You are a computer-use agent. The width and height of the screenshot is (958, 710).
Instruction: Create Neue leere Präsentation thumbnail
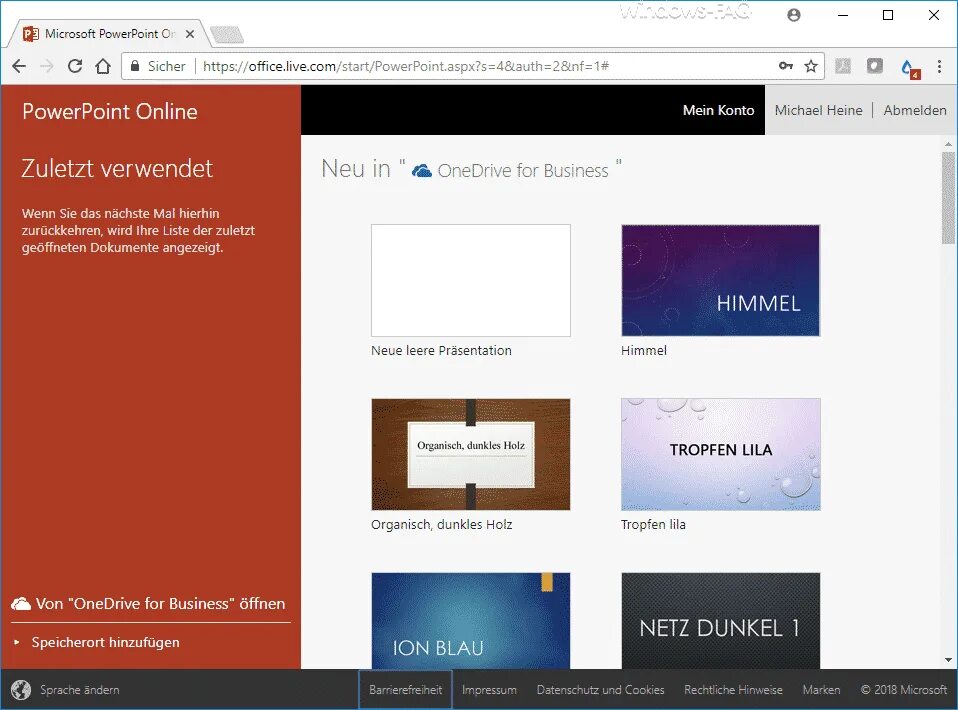tap(471, 280)
